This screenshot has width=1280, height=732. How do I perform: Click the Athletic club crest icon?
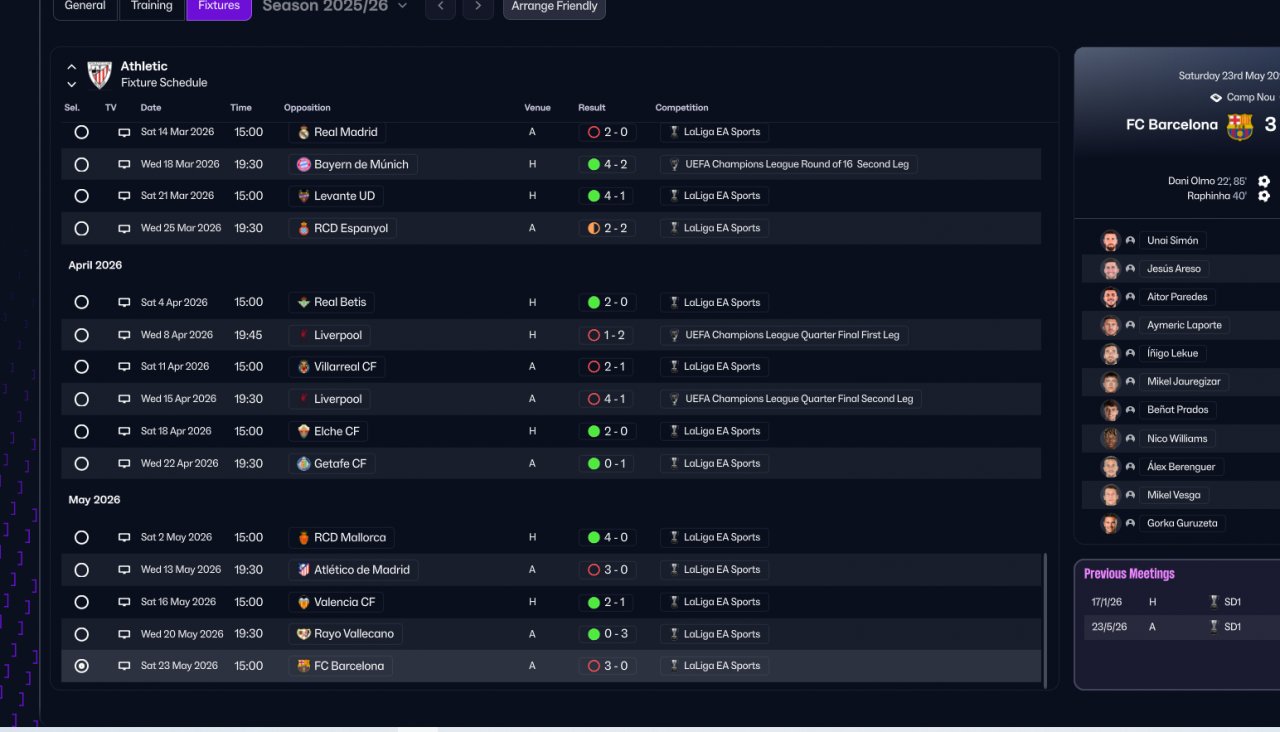(x=99, y=74)
